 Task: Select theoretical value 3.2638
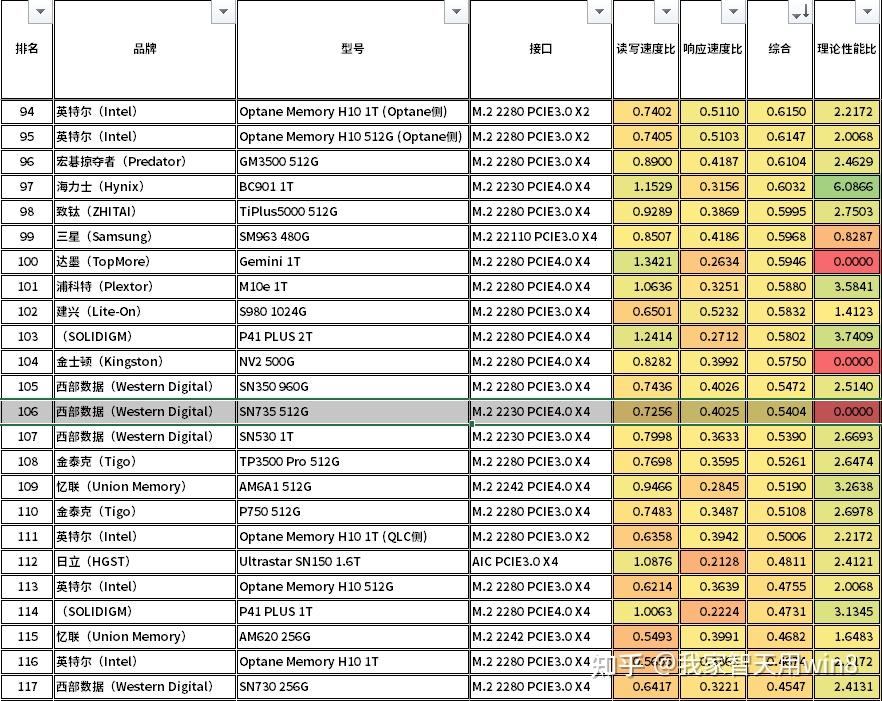tap(847, 486)
